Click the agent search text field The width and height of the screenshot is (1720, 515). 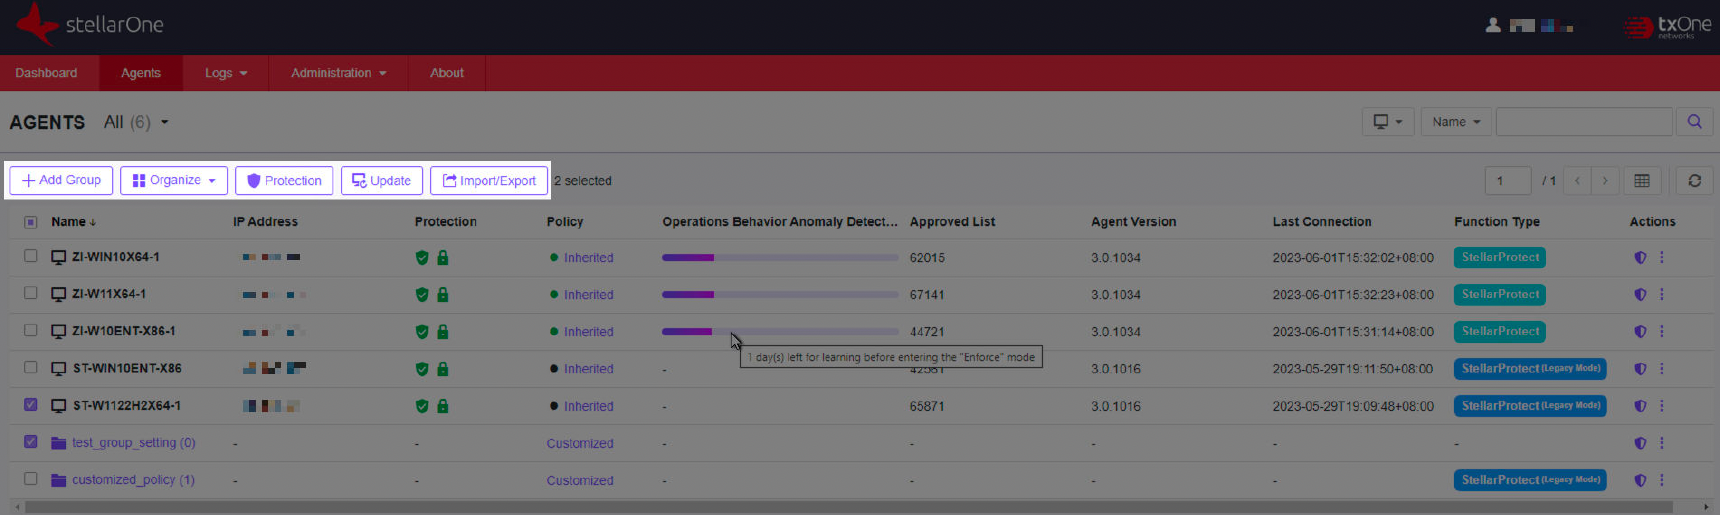tap(1583, 122)
